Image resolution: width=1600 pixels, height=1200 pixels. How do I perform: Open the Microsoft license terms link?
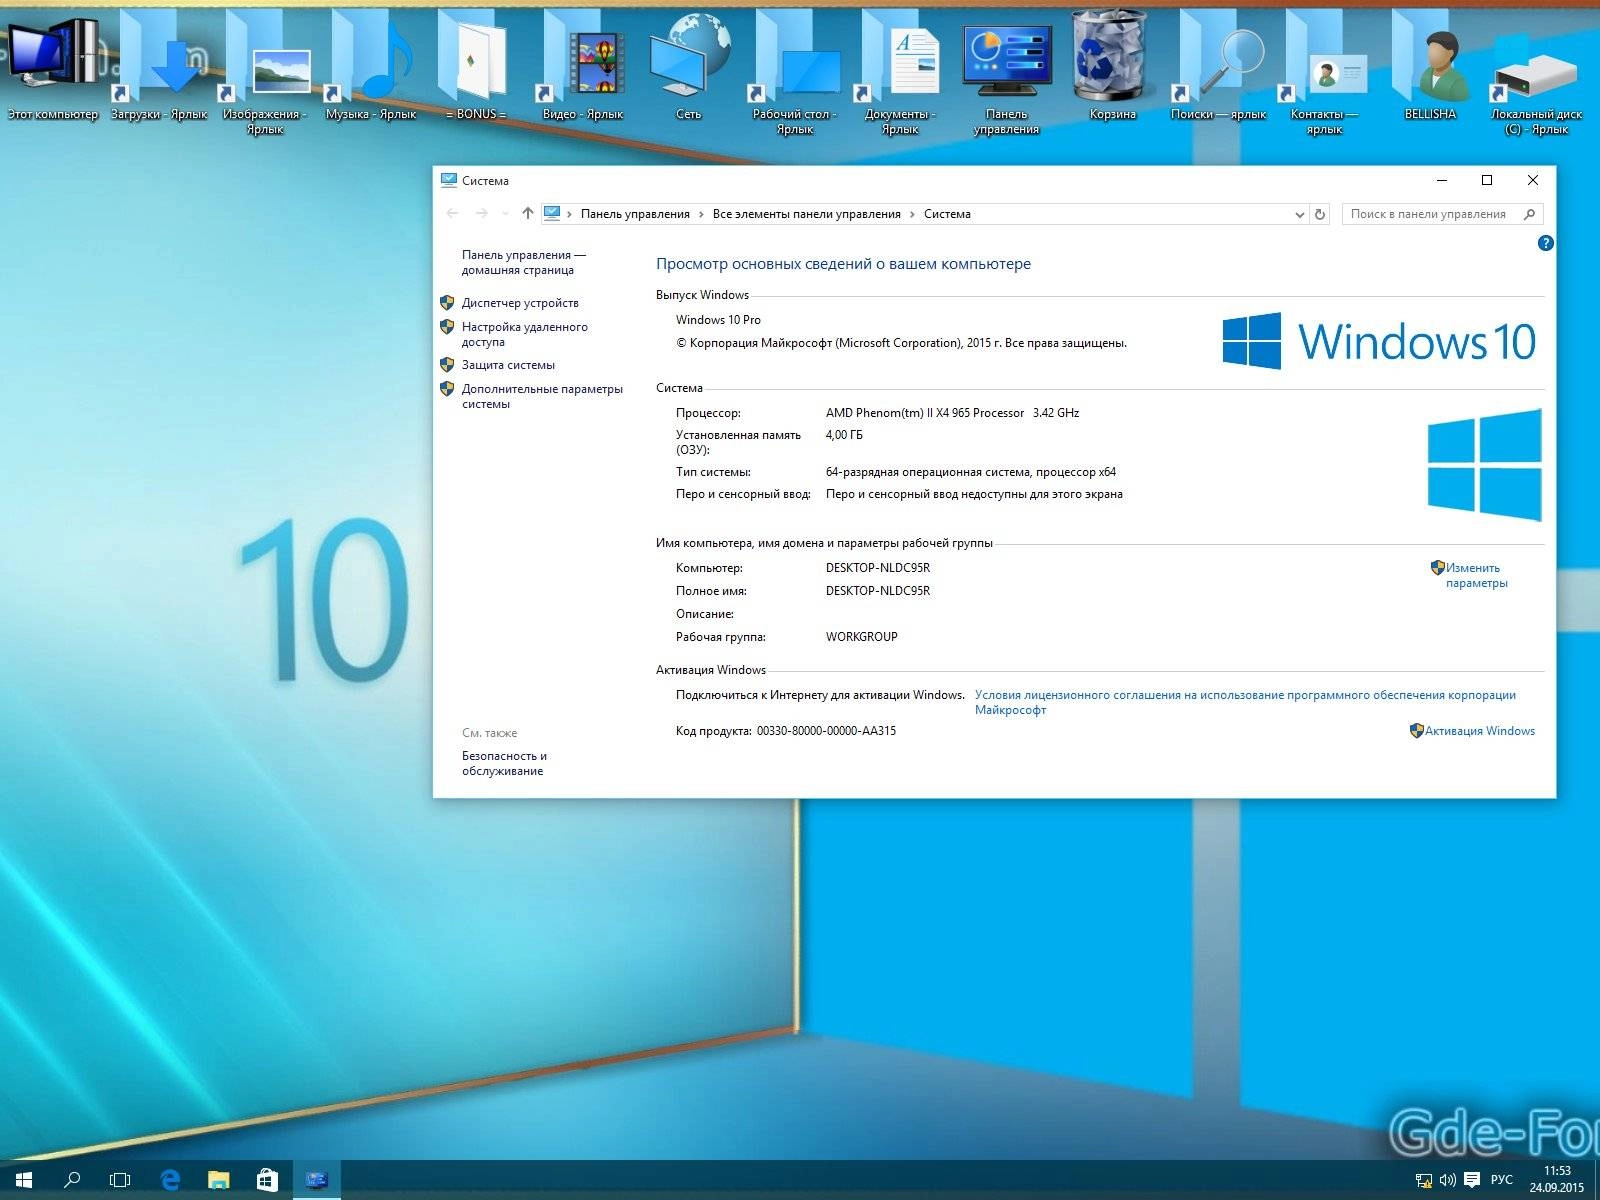1245,702
